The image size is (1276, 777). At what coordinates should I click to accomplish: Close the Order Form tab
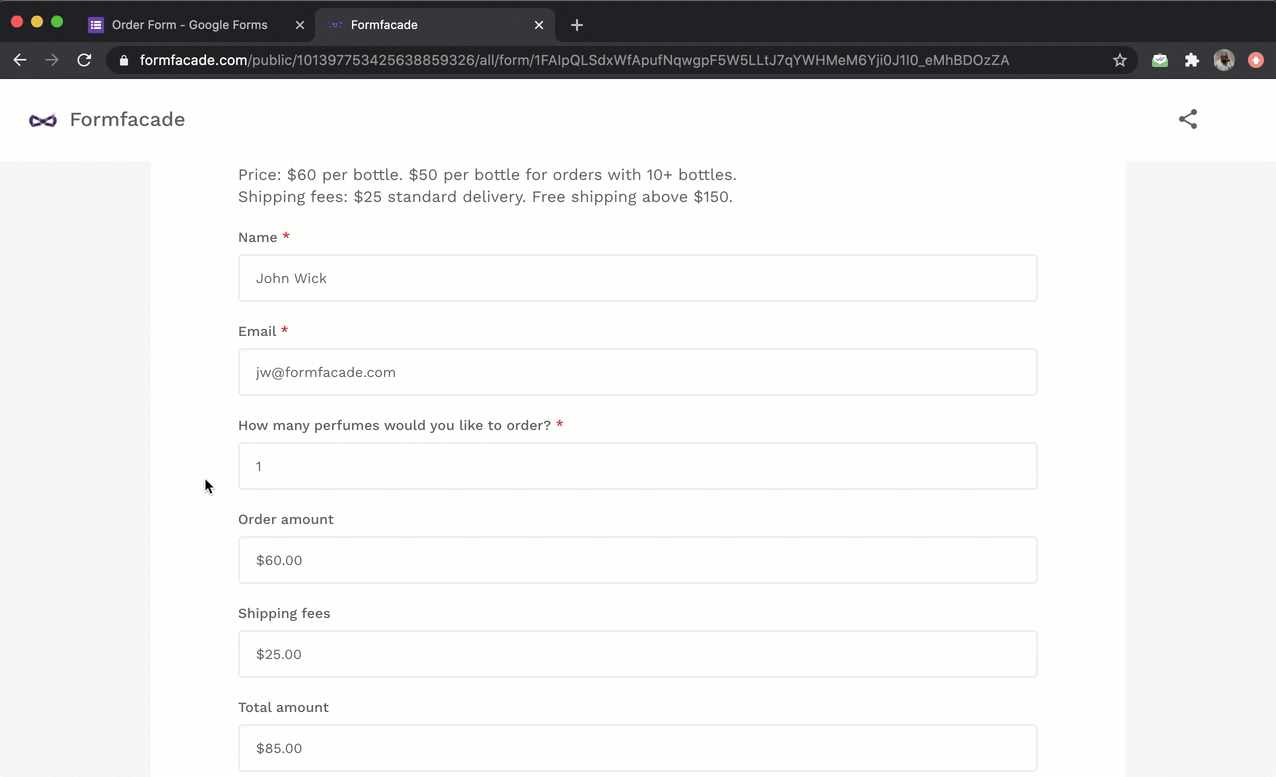(300, 25)
